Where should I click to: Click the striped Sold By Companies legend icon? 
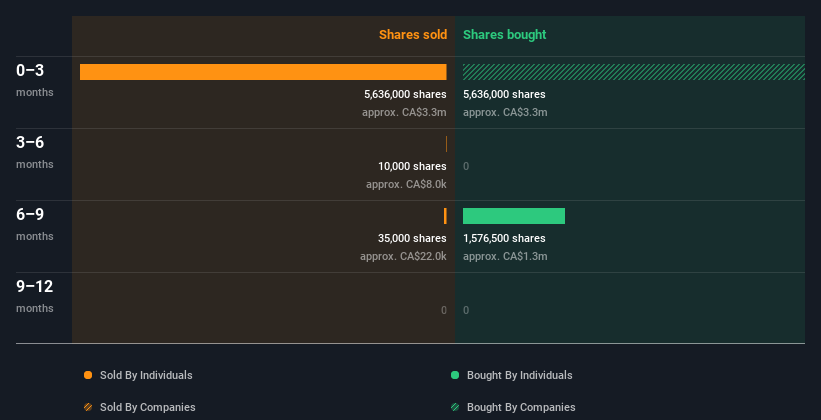[88, 407]
